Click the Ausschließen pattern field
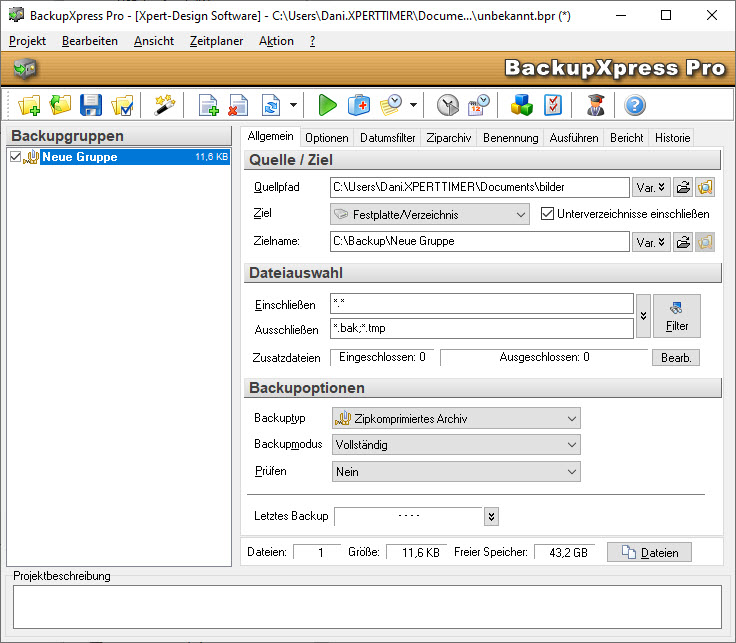The width and height of the screenshot is (736, 643). coord(482,328)
